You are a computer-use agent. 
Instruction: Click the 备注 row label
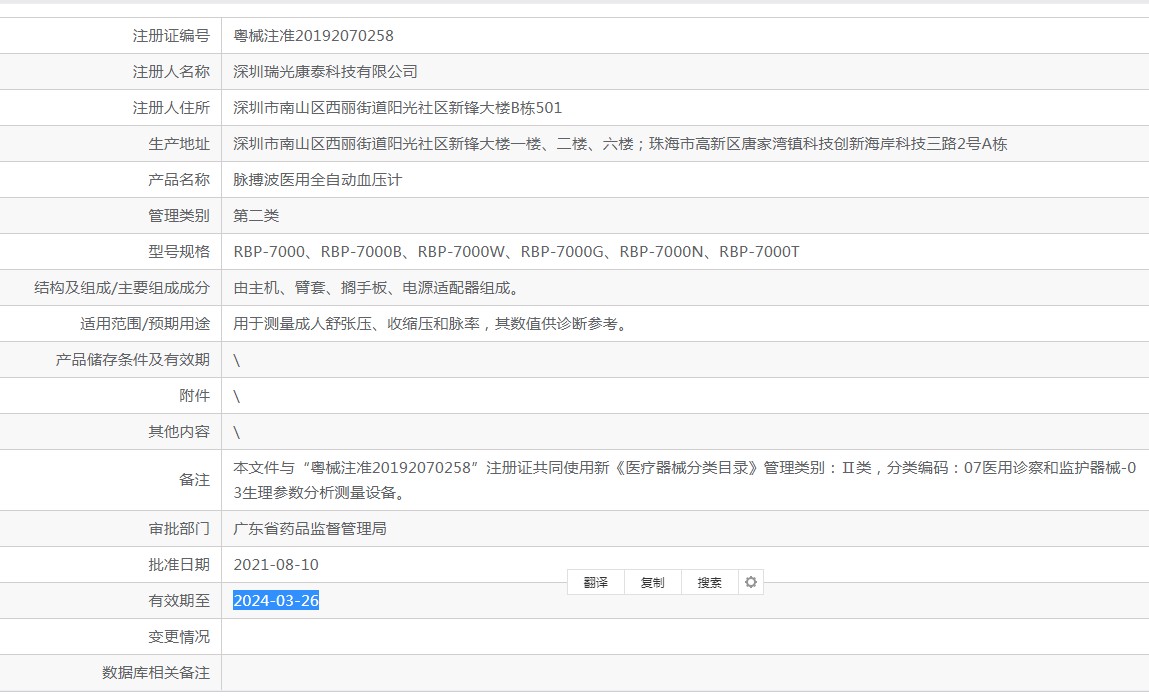coord(194,480)
